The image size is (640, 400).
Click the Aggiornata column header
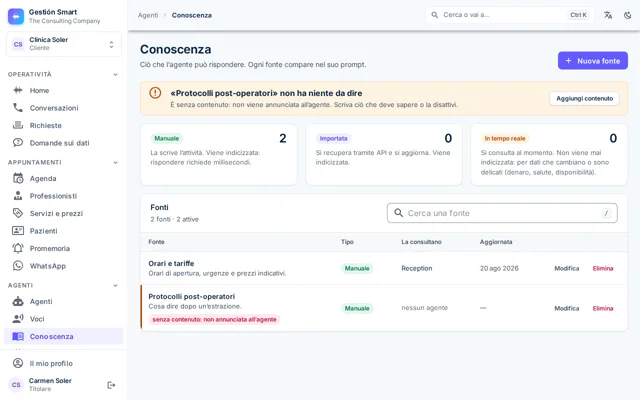click(x=496, y=242)
